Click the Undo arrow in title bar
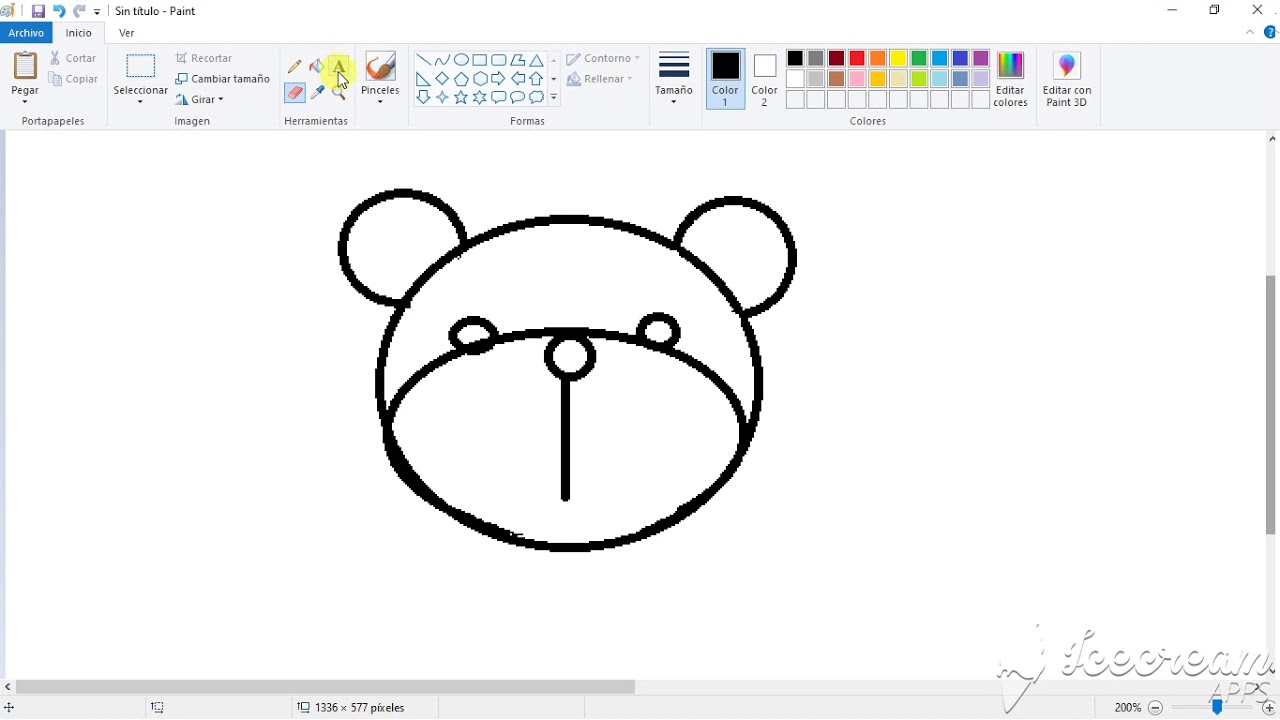The width and height of the screenshot is (1280, 720). pos(59,11)
